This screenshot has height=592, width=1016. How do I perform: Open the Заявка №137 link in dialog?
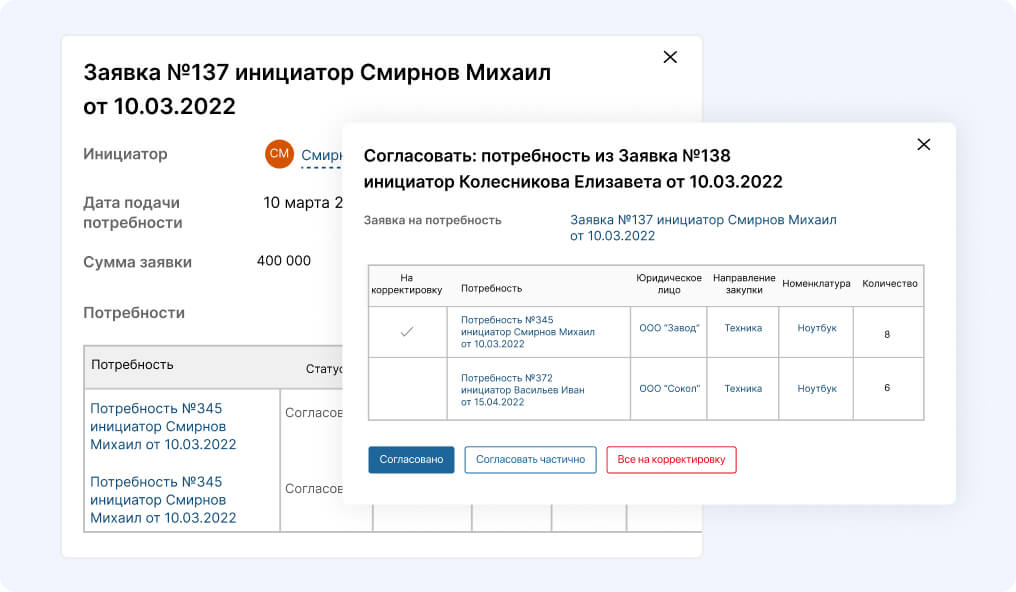tap(702, 228)
